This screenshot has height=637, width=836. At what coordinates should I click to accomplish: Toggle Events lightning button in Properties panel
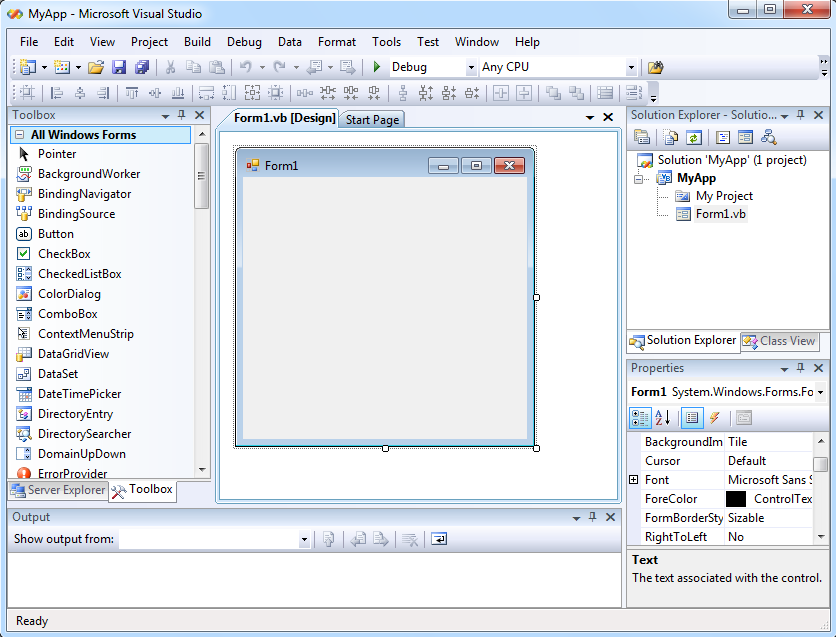click(x=714, y=418)
